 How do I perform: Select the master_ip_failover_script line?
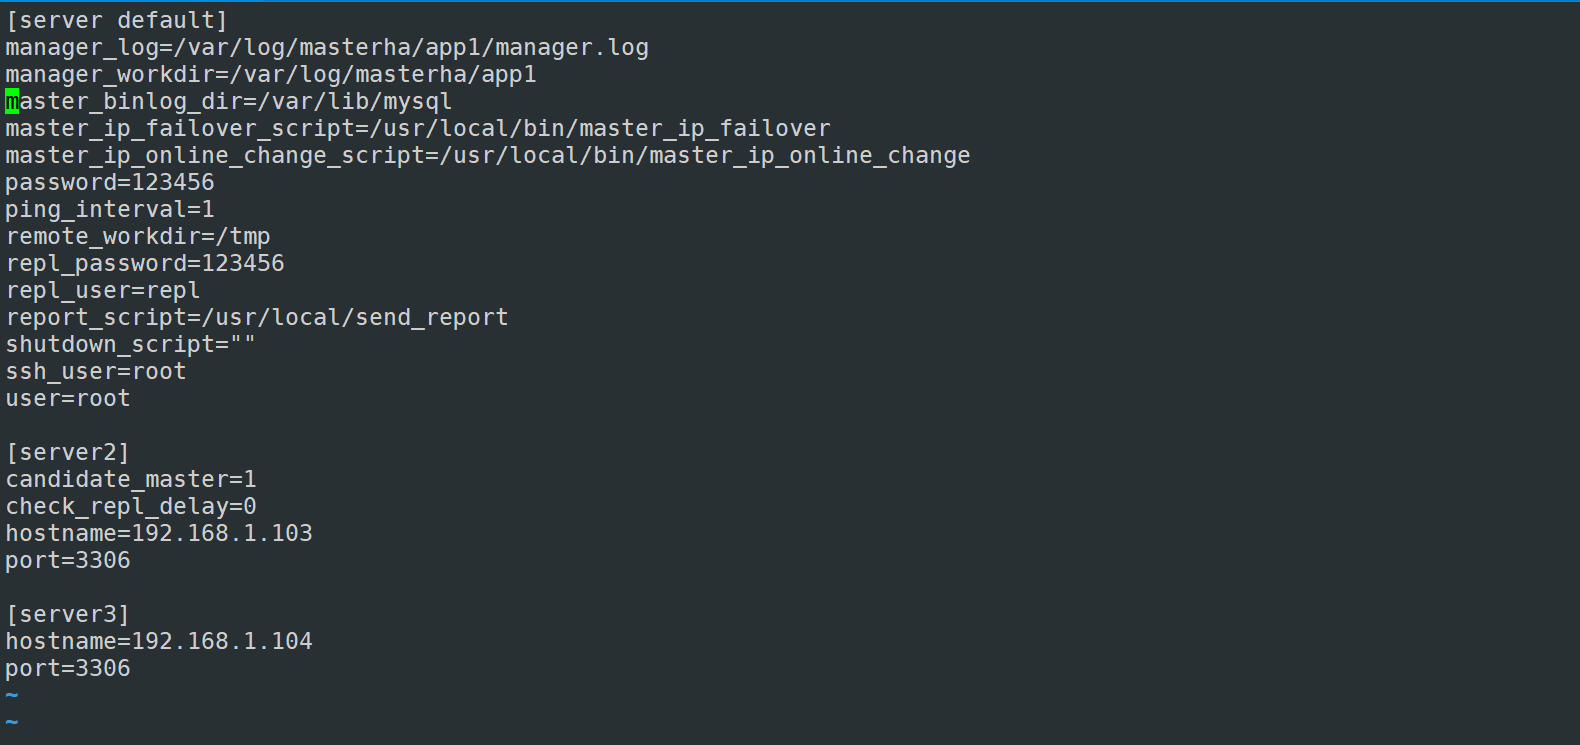418,129
